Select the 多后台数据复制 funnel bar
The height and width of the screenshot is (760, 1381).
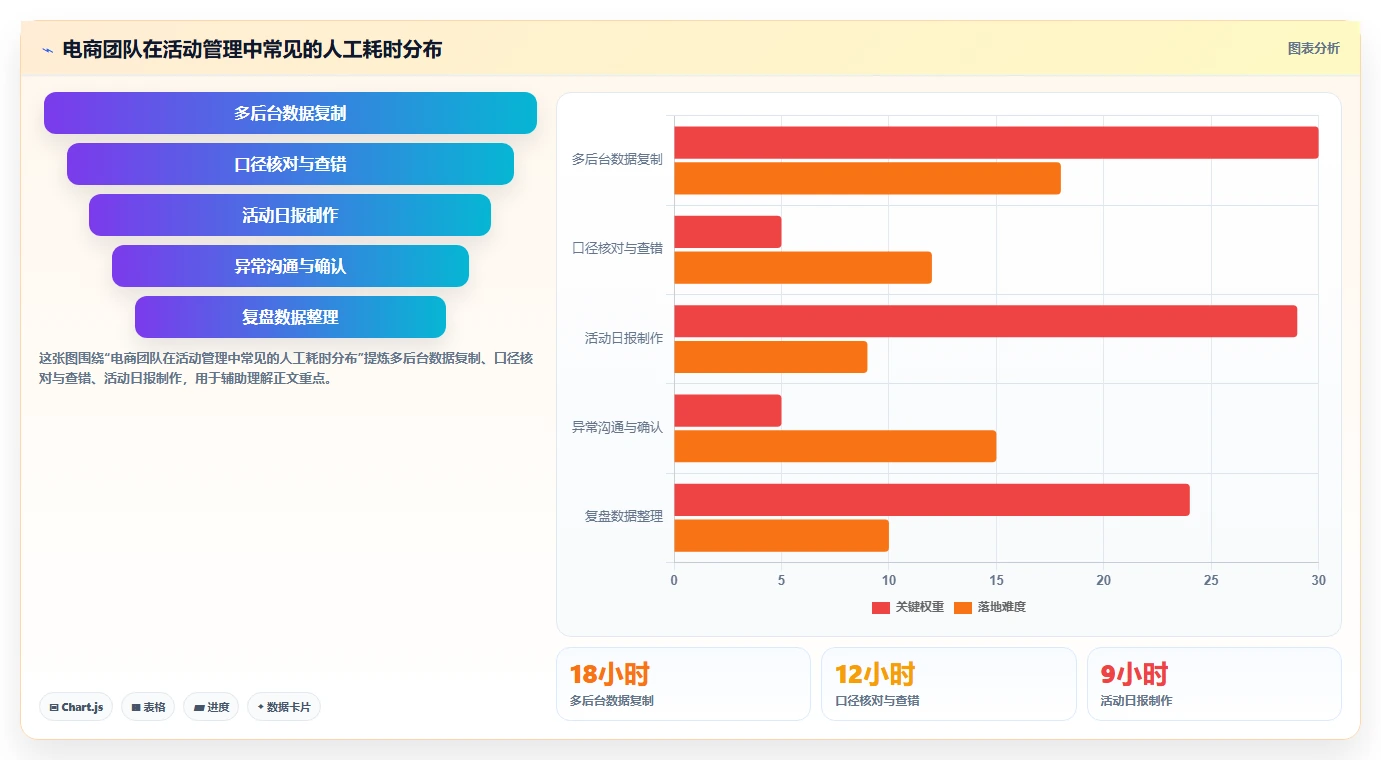[290, 113]
